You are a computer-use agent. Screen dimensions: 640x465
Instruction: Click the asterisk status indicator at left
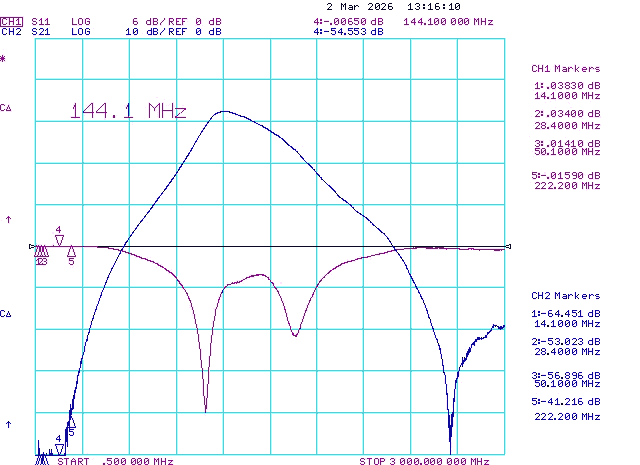(x=3, y=59)
